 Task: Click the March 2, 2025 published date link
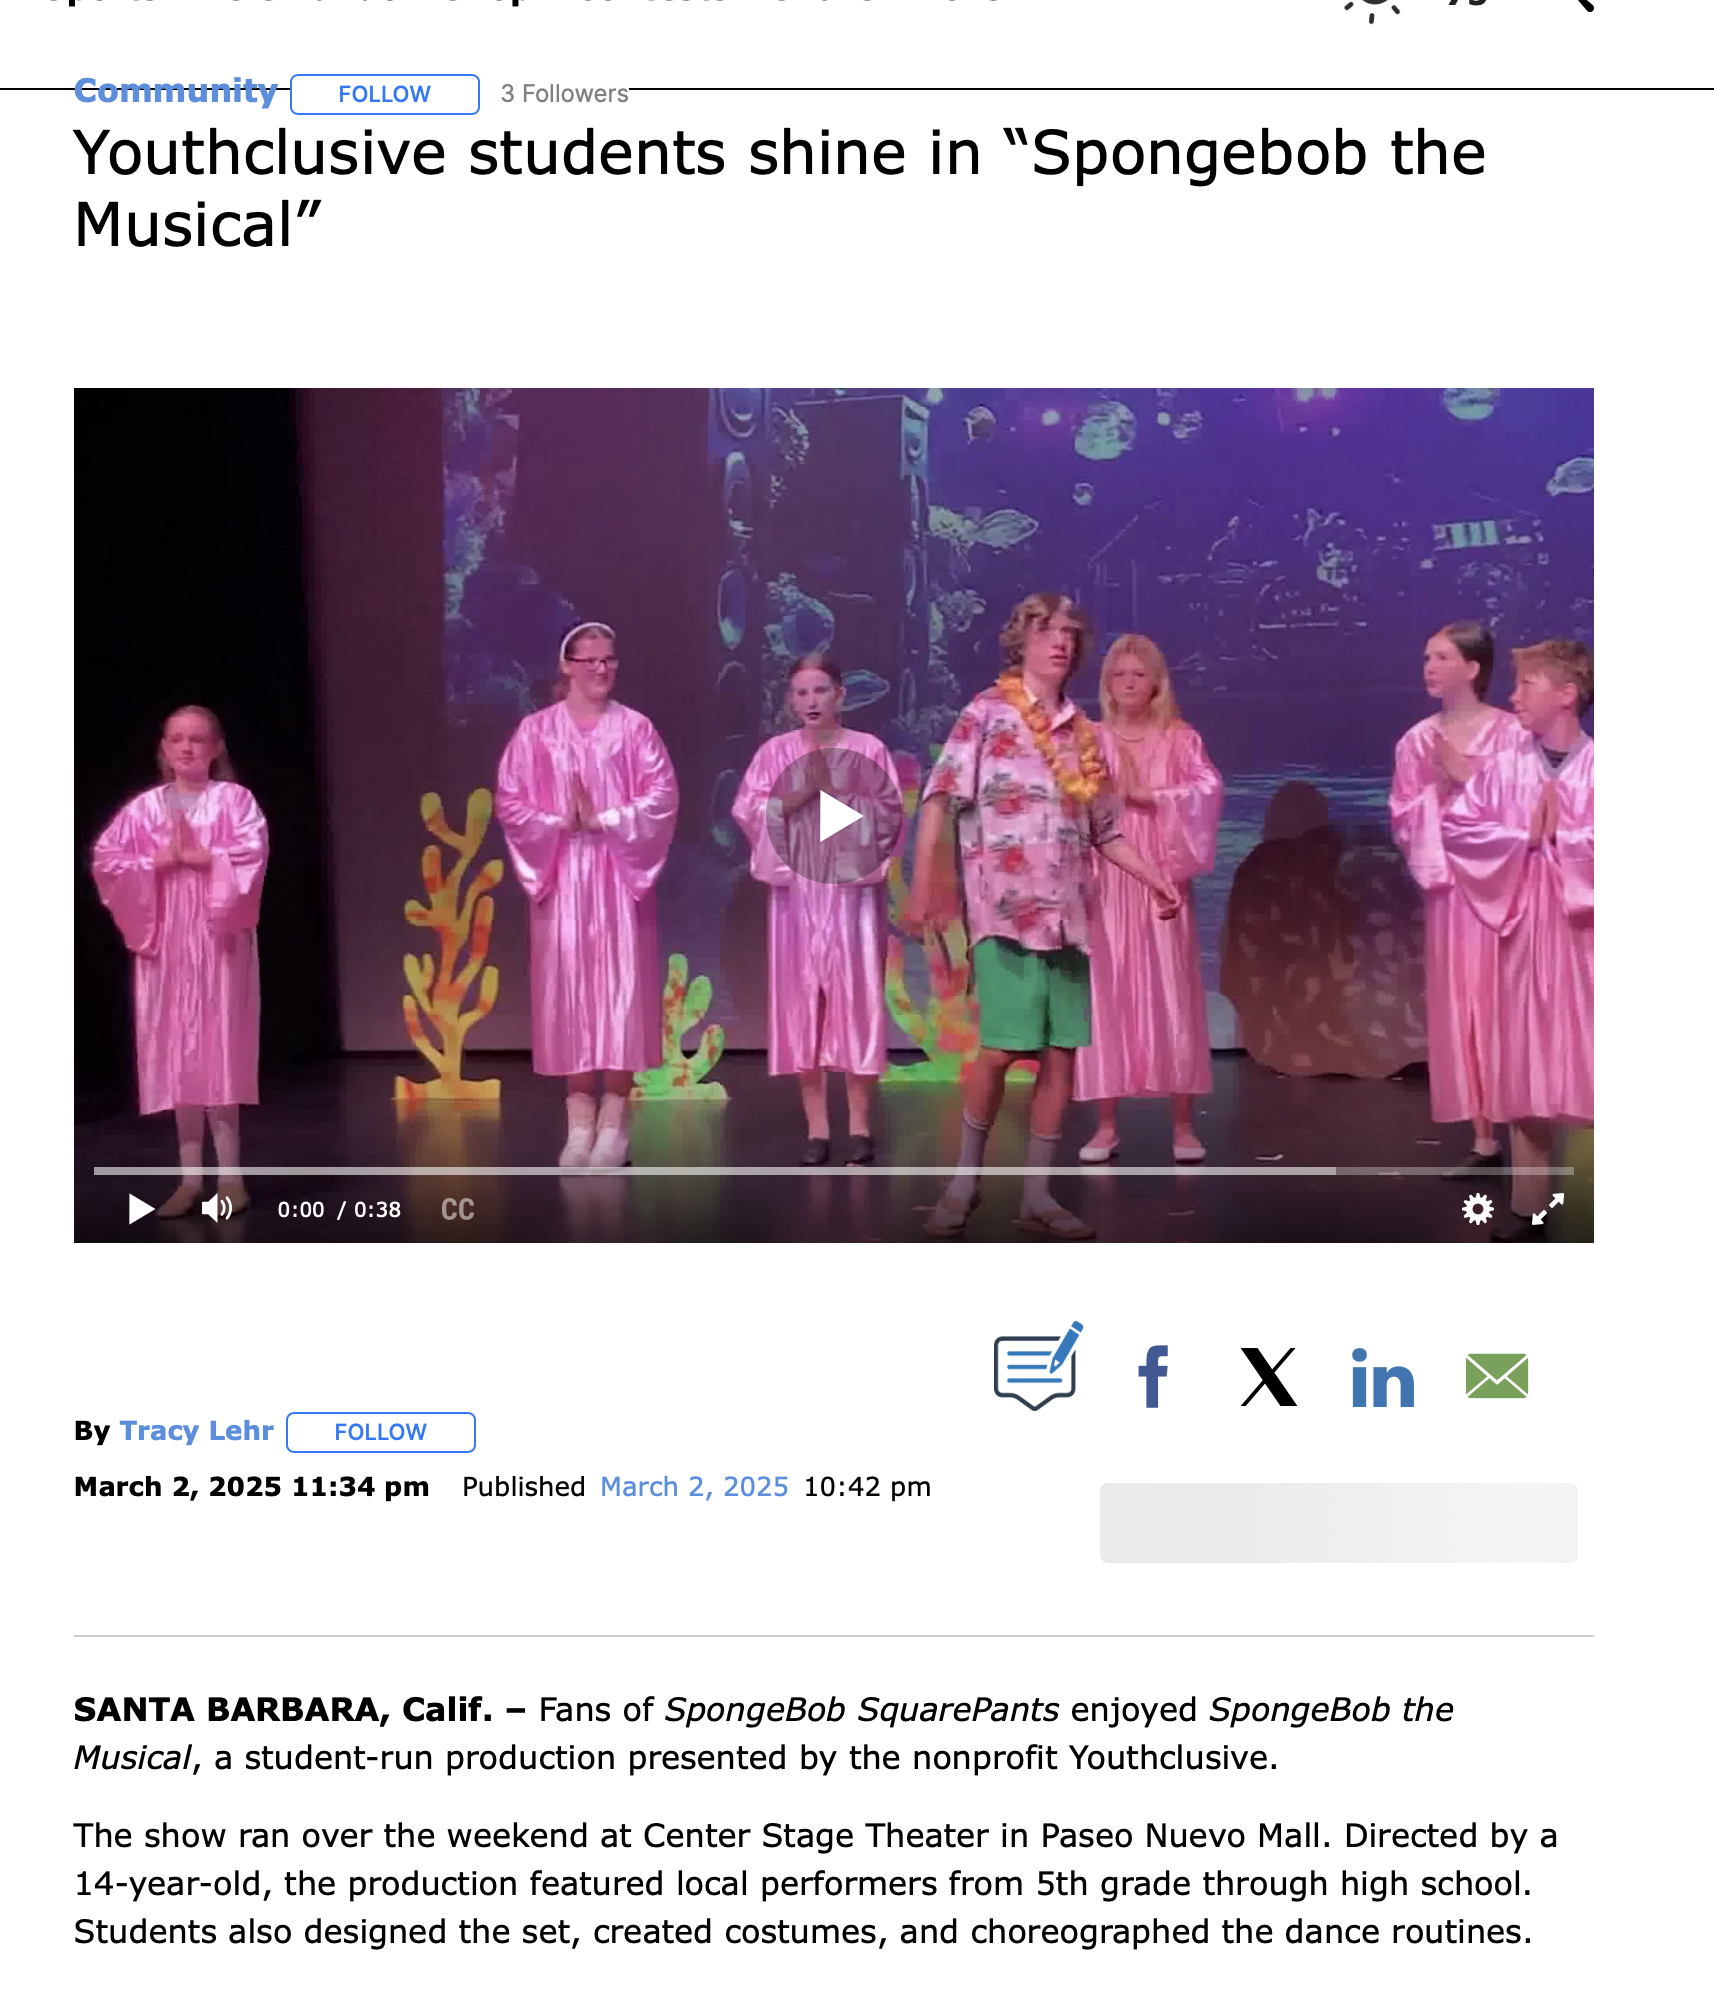(694, 1487)
